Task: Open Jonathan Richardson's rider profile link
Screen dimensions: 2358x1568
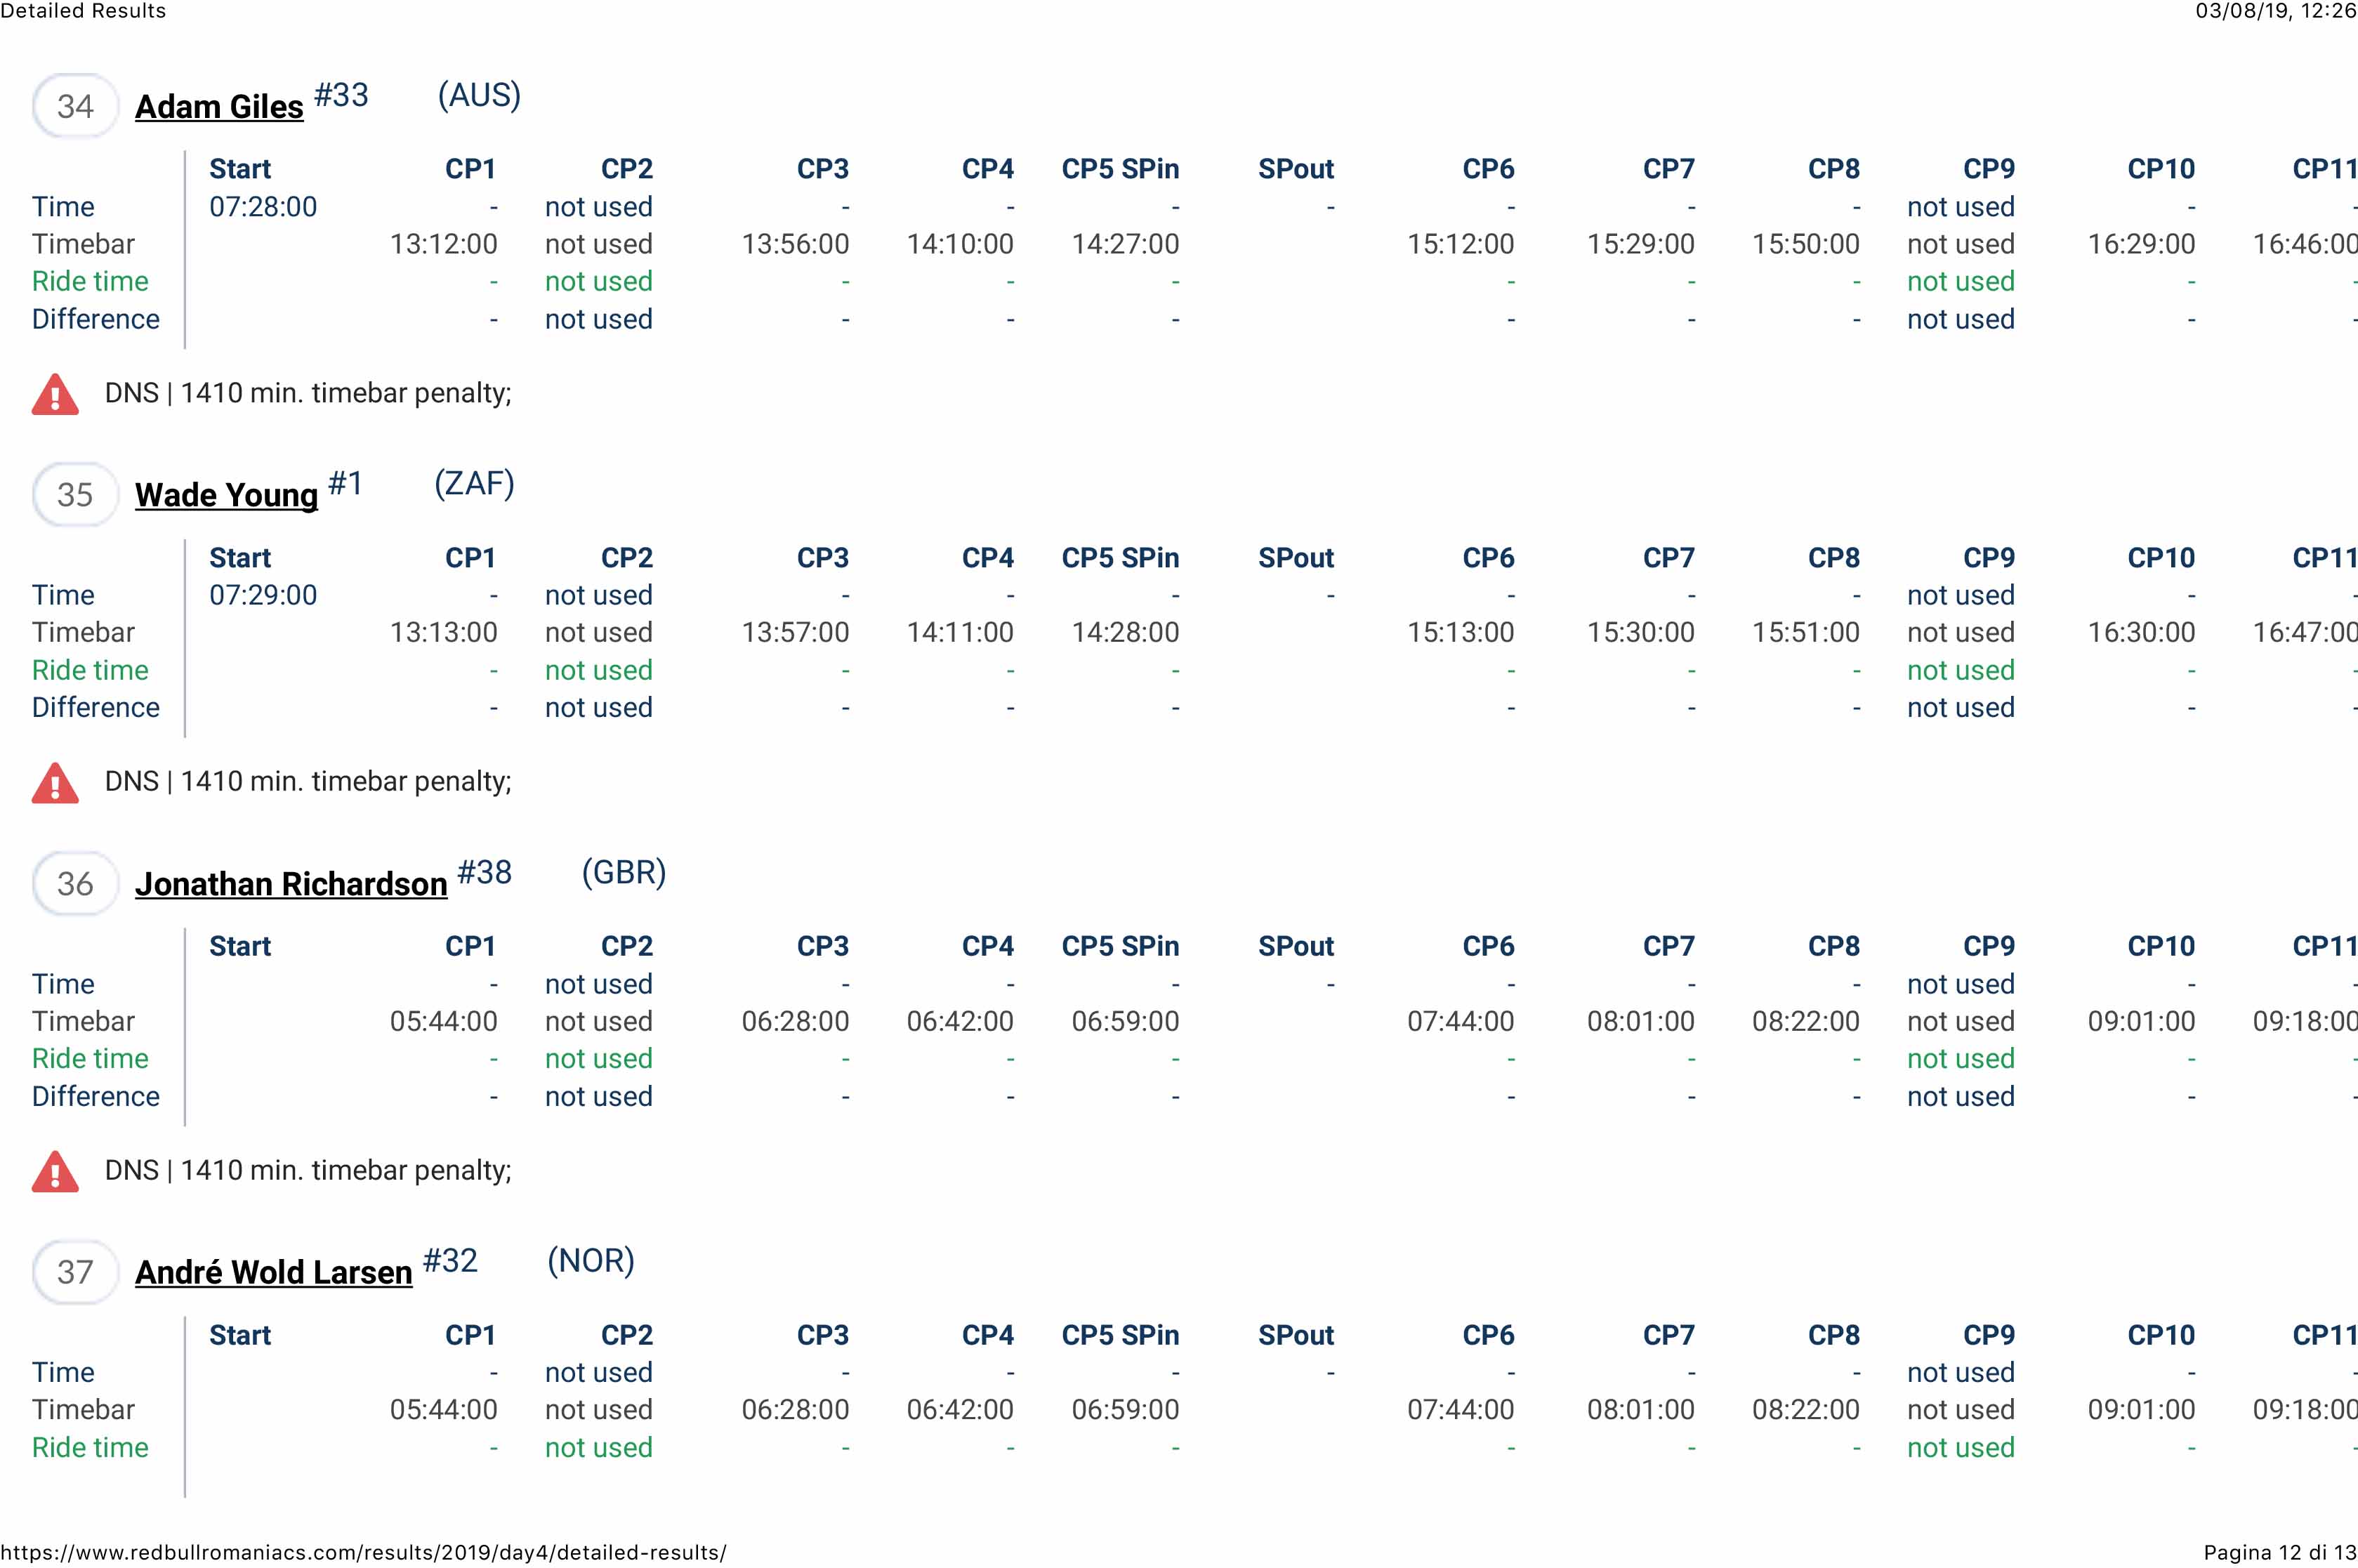Action: coord(291,884)
